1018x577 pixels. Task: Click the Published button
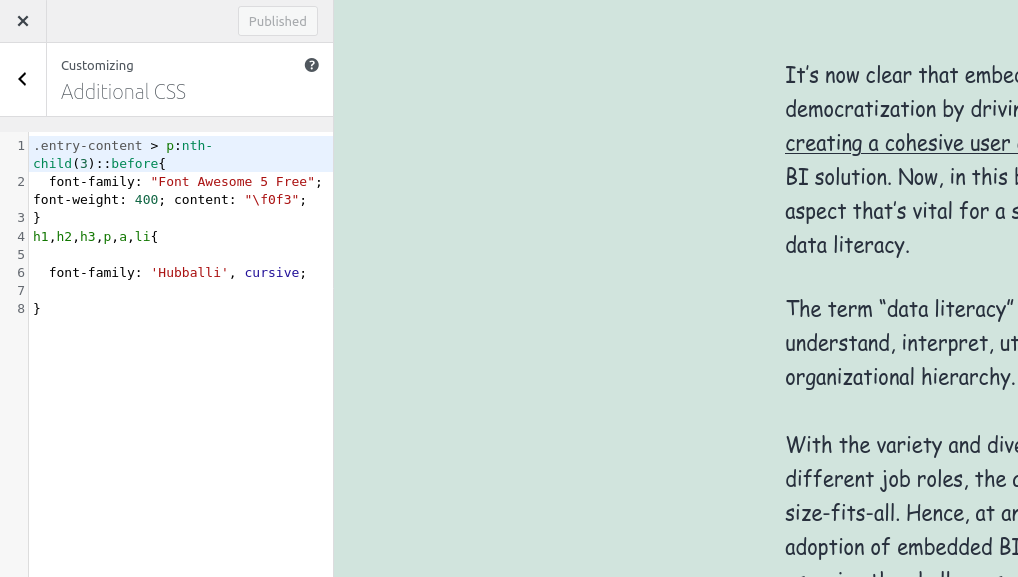pos(278,21)
